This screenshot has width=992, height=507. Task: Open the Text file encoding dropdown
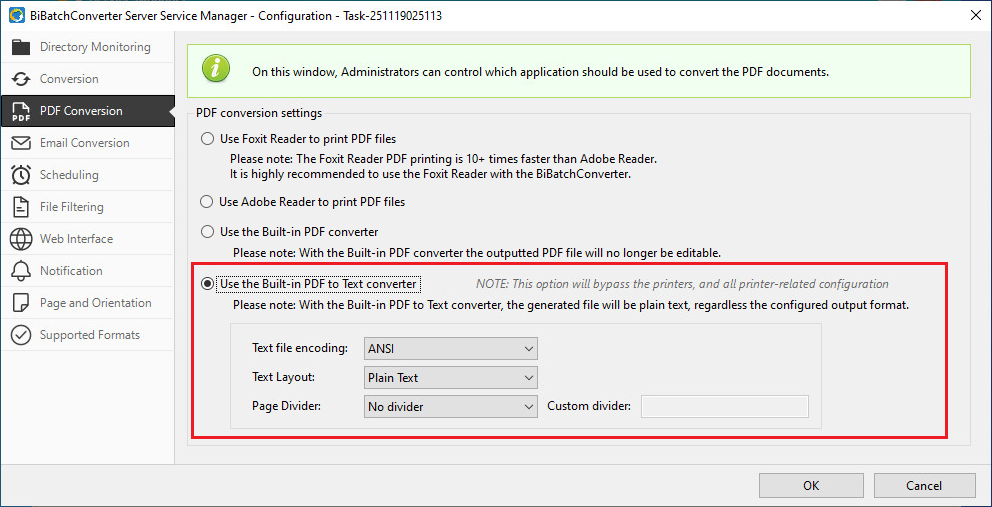pos(451,349)
